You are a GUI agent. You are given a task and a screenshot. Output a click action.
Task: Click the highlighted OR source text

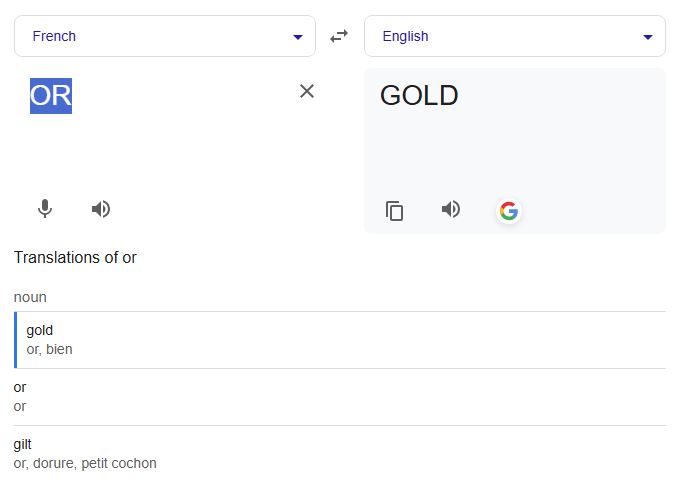[x=51, y=96]
